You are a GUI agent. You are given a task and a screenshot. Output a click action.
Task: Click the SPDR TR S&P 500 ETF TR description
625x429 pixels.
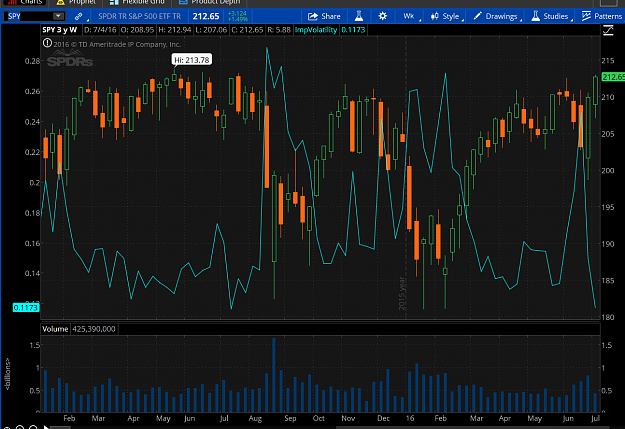coord(140,16)
